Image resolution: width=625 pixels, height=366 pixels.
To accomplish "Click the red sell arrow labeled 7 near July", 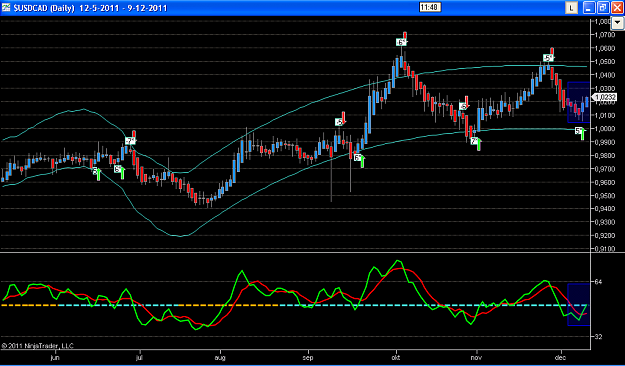I will 134,135.
